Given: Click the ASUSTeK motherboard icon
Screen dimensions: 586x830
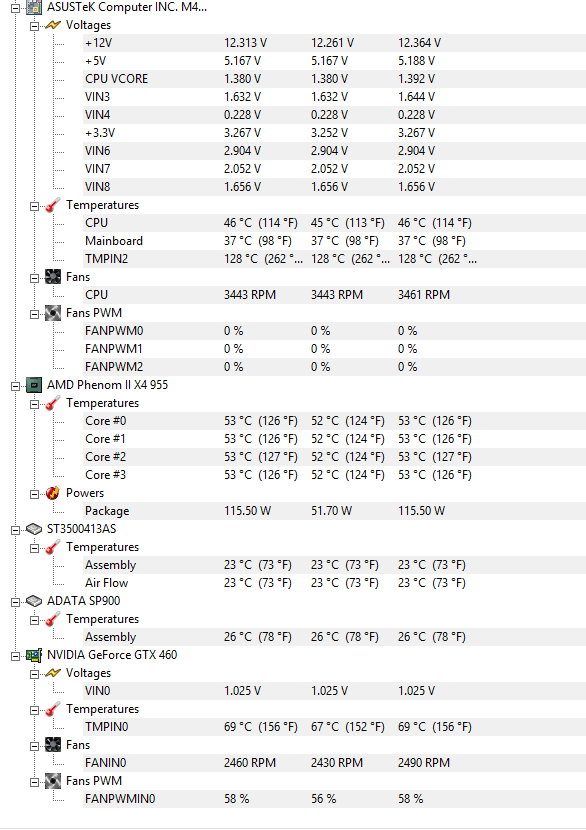Looking at the screenshot, I should (x=34, y=7).
